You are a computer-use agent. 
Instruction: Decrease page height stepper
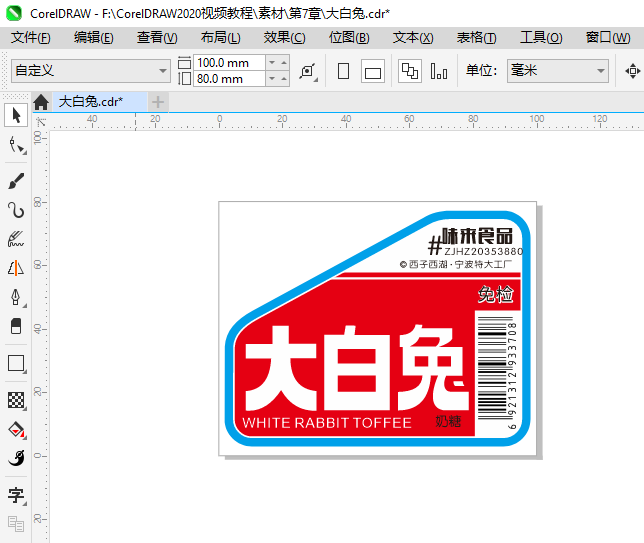[x=272, y=78]
